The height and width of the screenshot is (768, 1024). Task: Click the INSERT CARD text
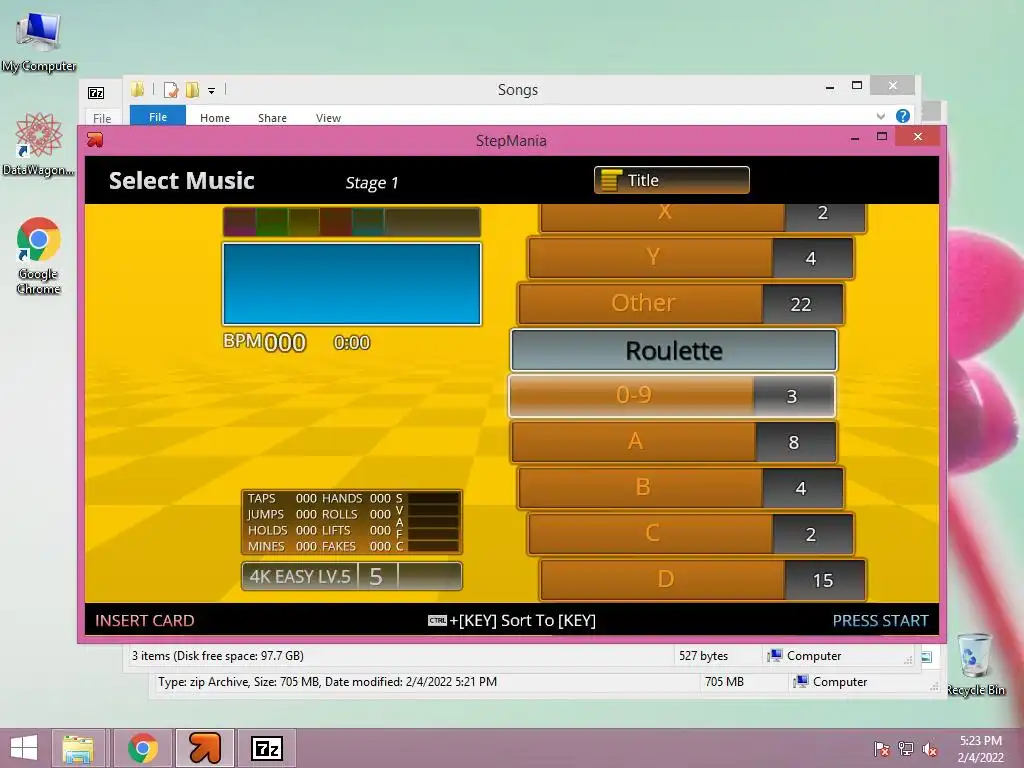click(144, 620)
